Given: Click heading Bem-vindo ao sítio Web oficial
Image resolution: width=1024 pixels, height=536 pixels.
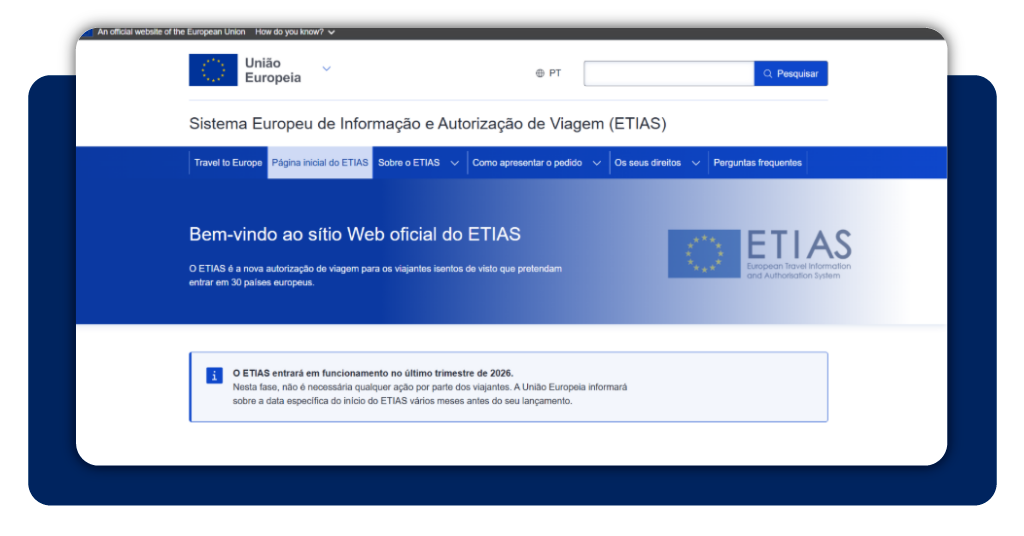Looking at the screenshot, I should 355,234.
